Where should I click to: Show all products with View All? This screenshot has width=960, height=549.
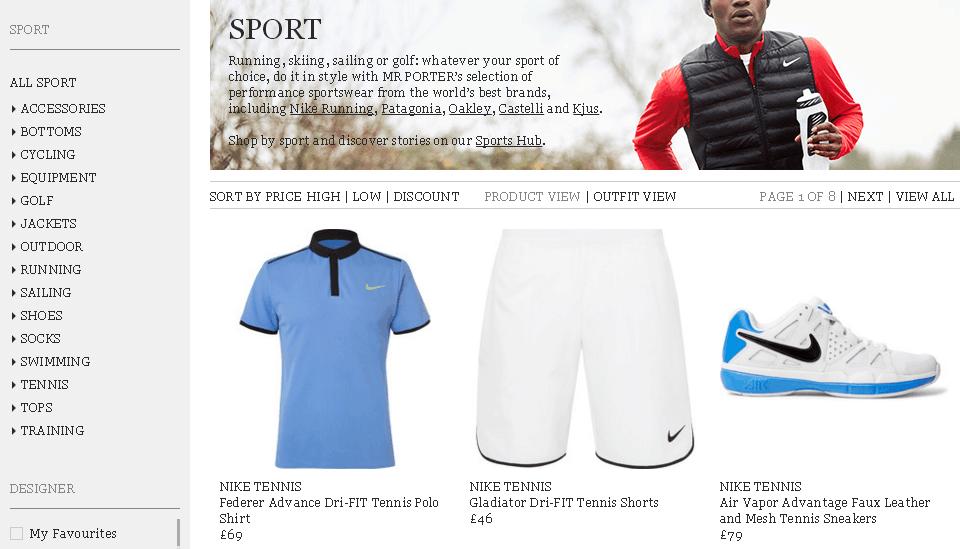pos(924,196)
